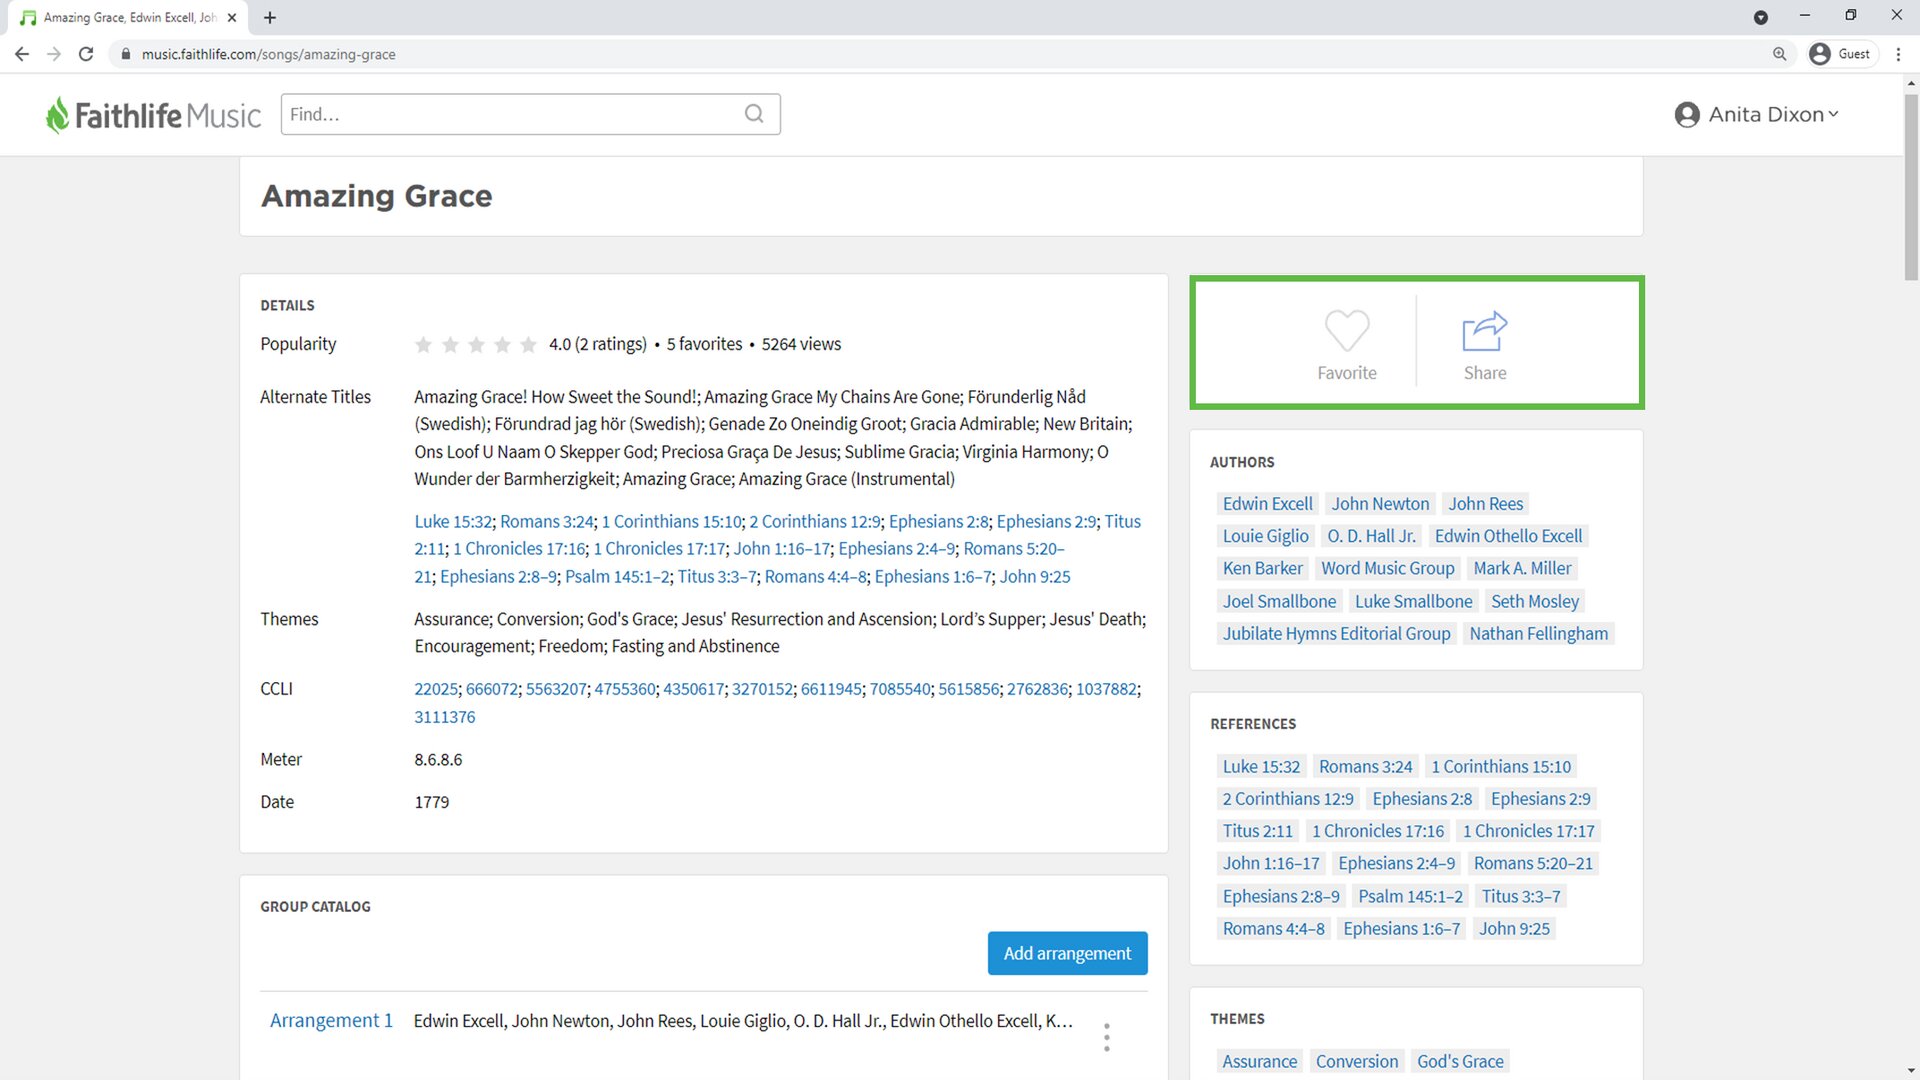Open Jubilate Hymns Editorial Group tag

point(1336,633)
